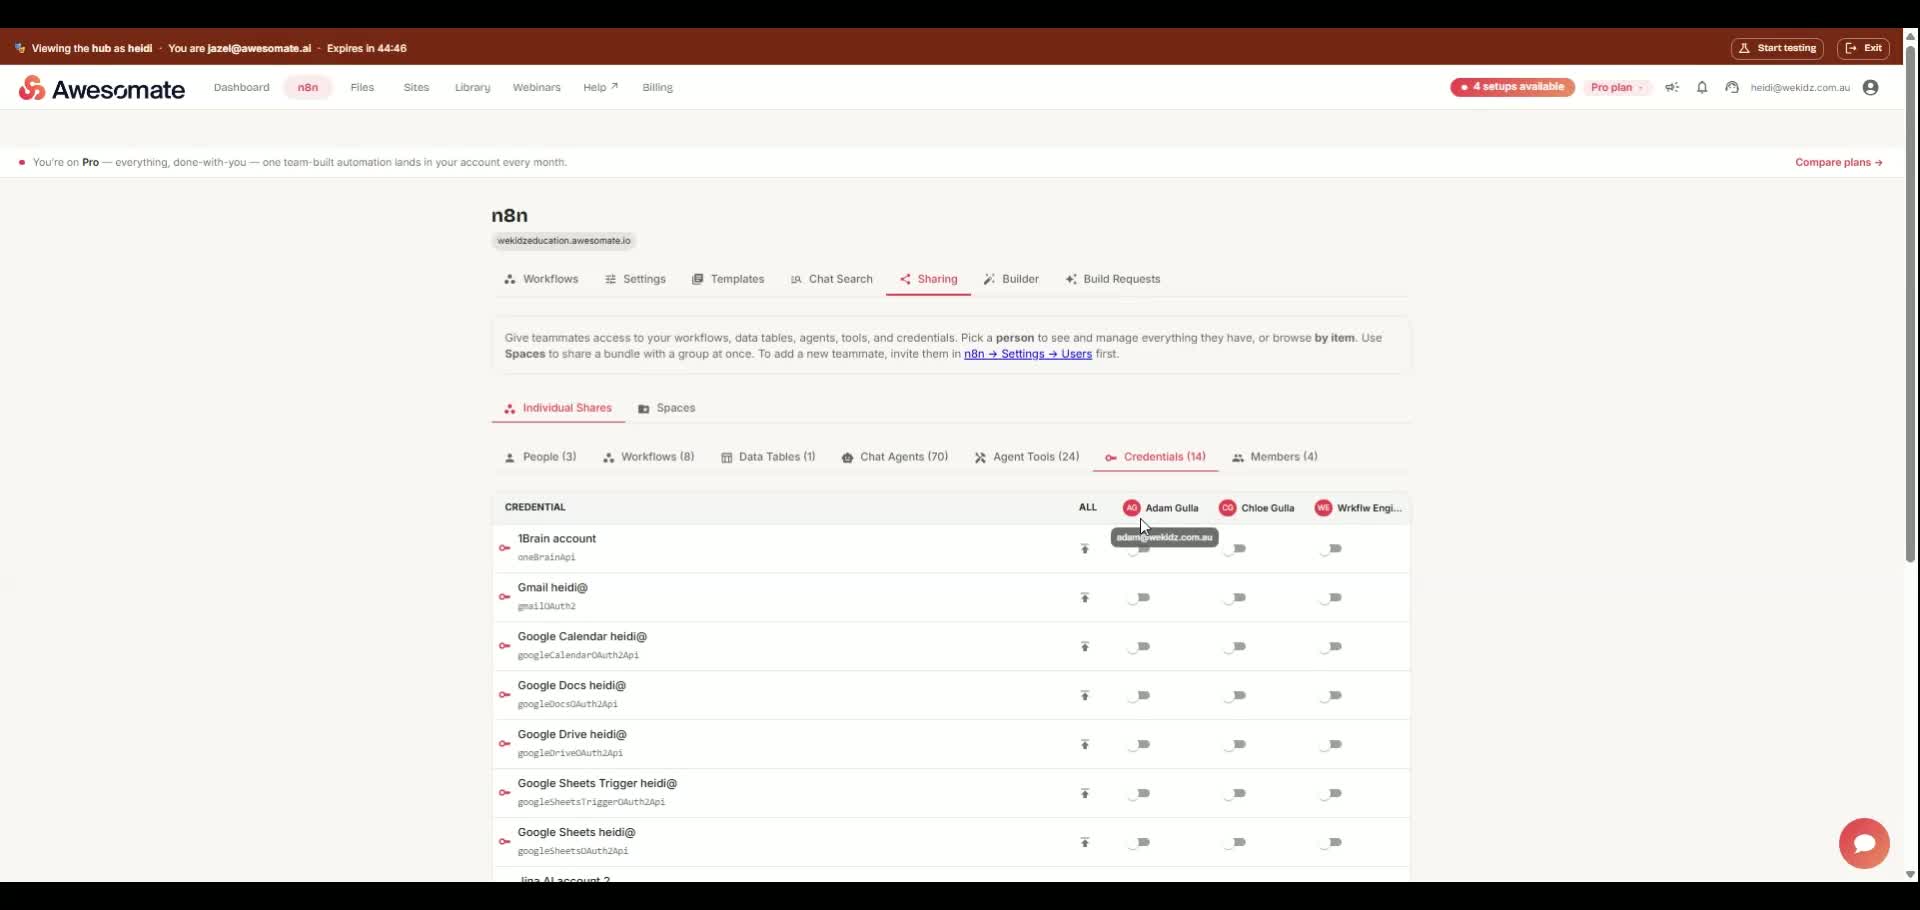Share Google Sheets heidi@ with all
Screen dimensions: 1920x910
click(x=1085, y=843)
